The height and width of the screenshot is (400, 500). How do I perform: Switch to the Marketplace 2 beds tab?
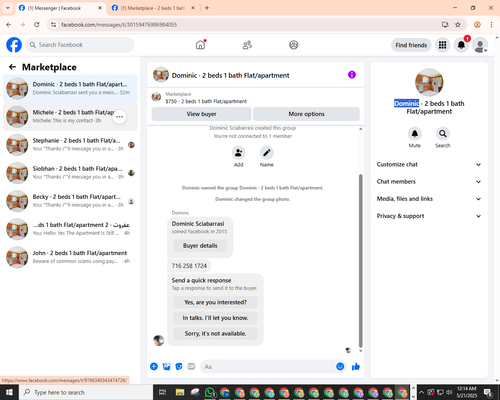153,8
